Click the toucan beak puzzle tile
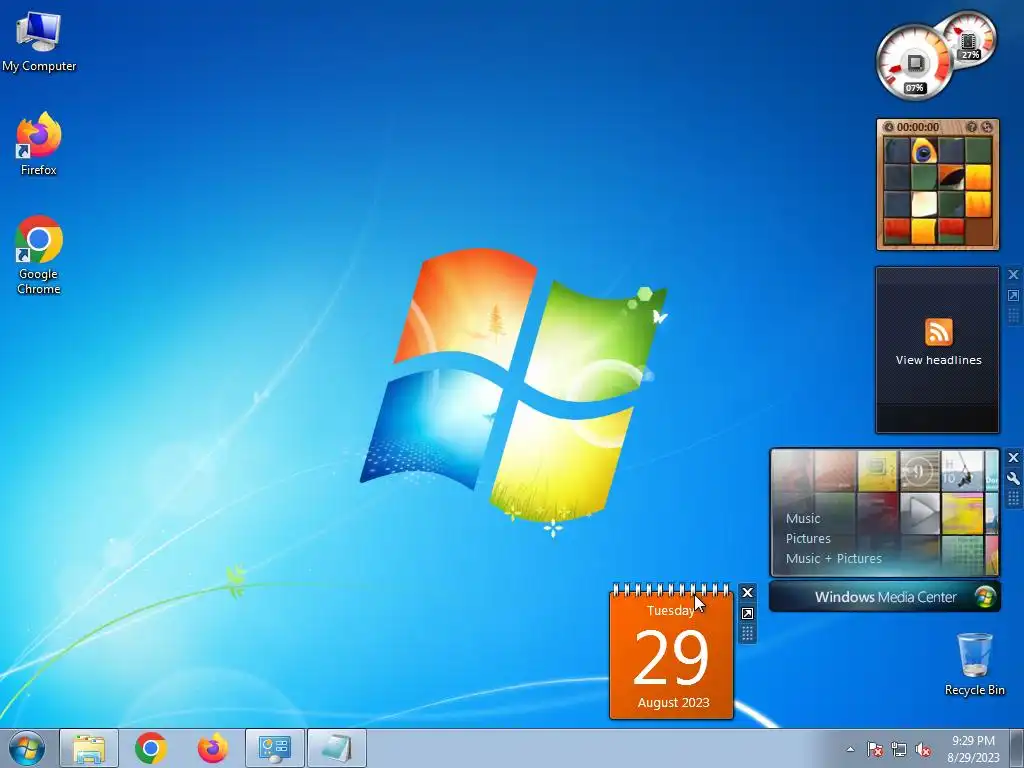1024x768 pixels. (x=951, y=177)
